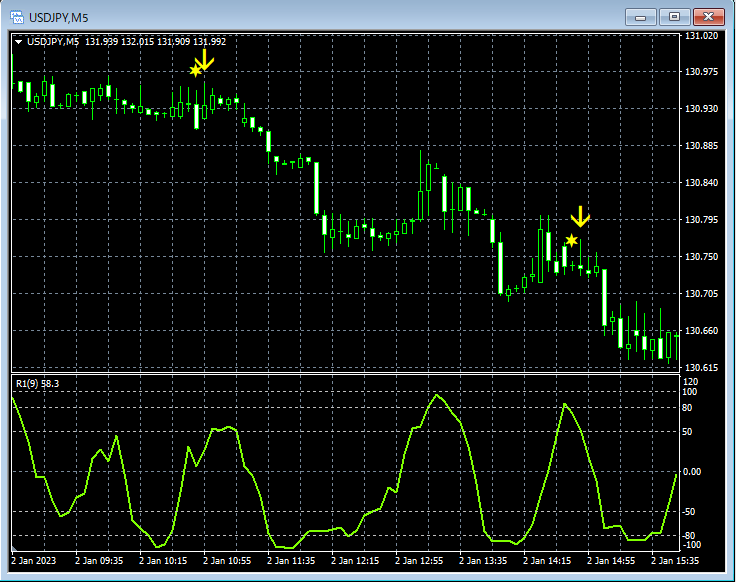Click the 130.885 price scale label
Image resolution: width=737 pixels, height=582 pixels.
click(x=702, y=146)
